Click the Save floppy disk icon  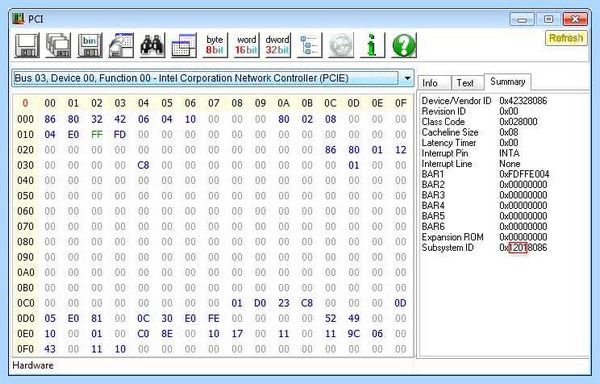tap(27, 46)
